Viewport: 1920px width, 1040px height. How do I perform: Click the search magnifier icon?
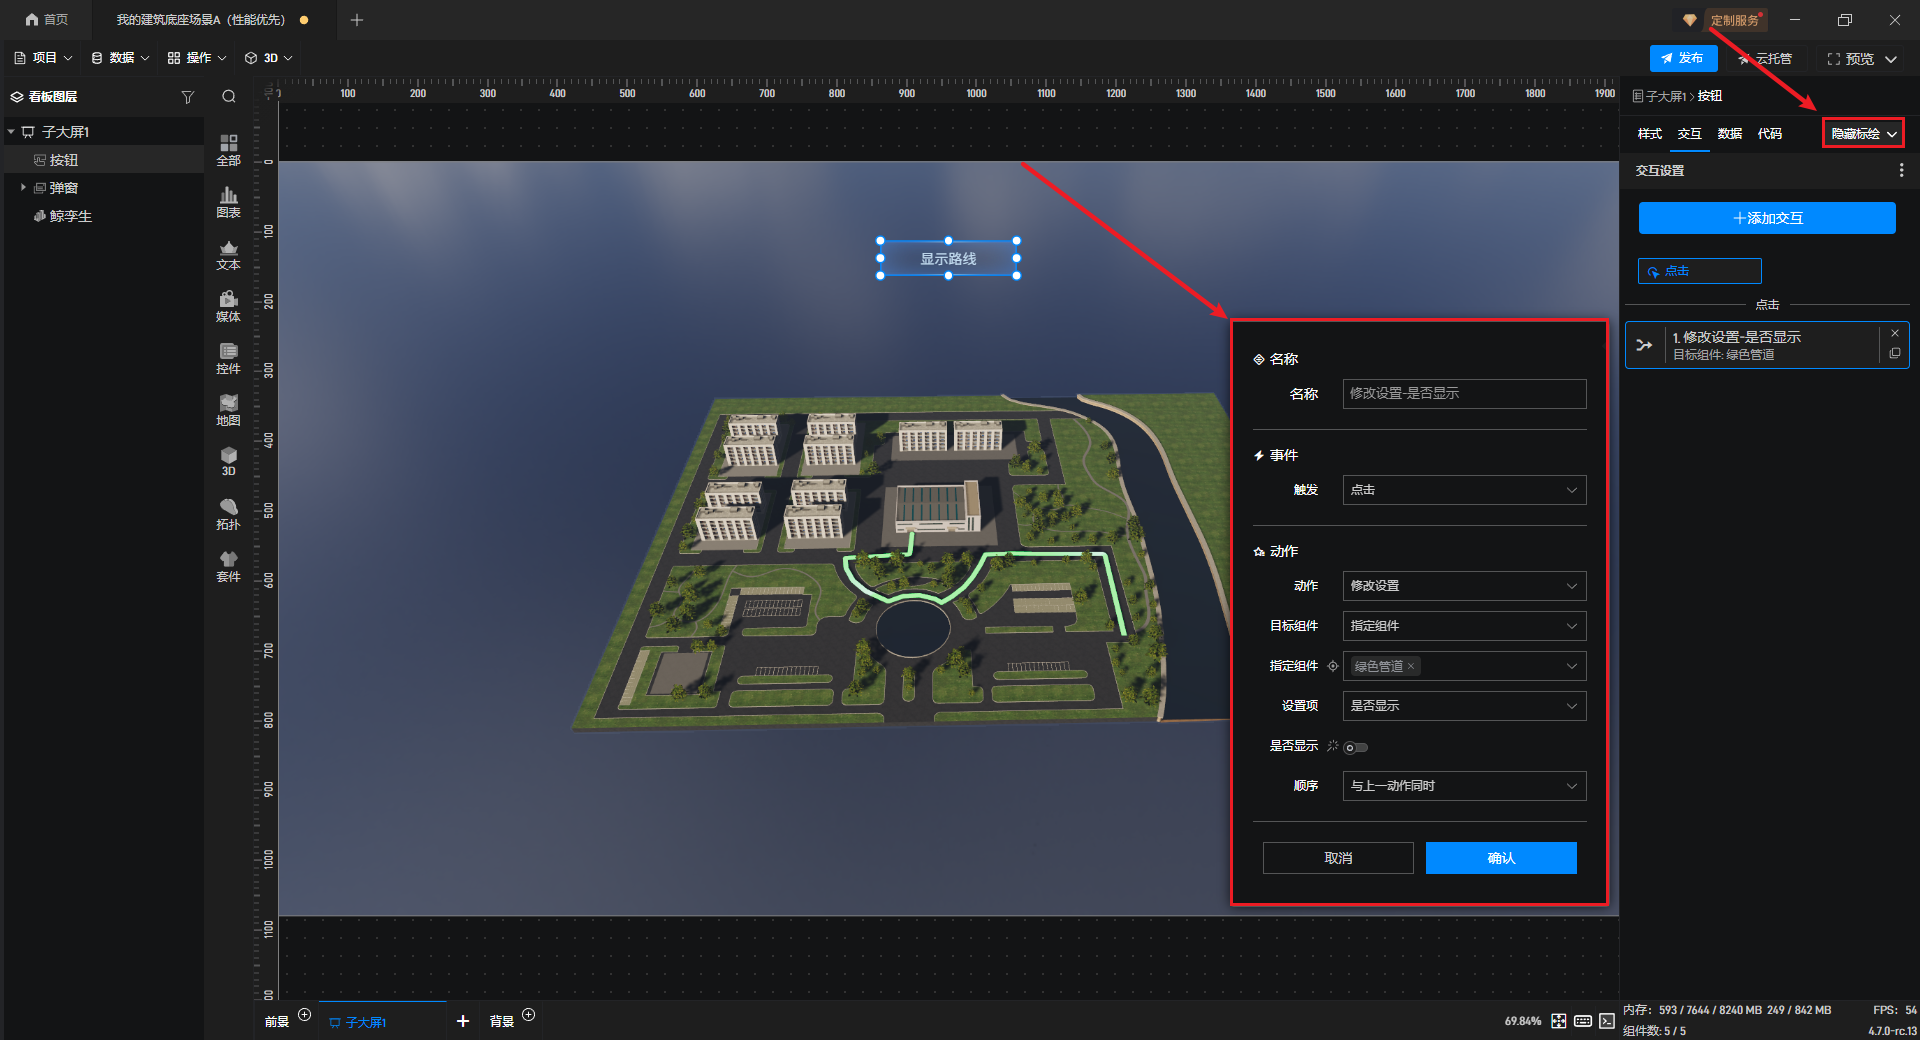[x=229, y=97]
